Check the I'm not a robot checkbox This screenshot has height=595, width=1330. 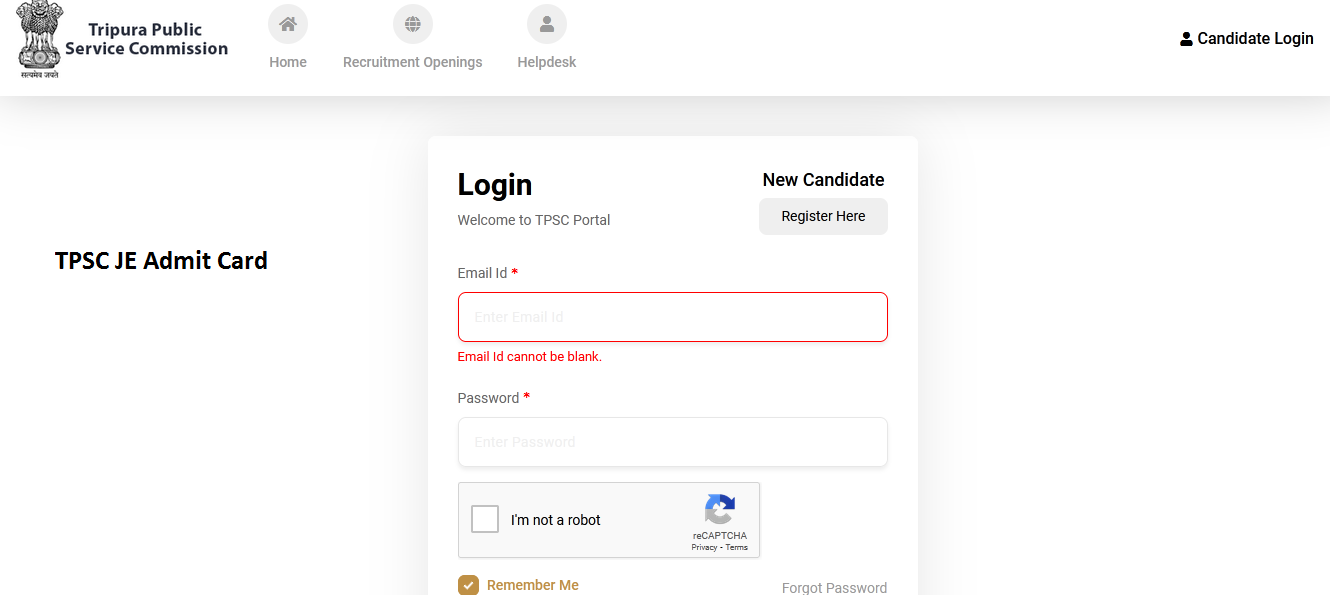click(484, 519)
